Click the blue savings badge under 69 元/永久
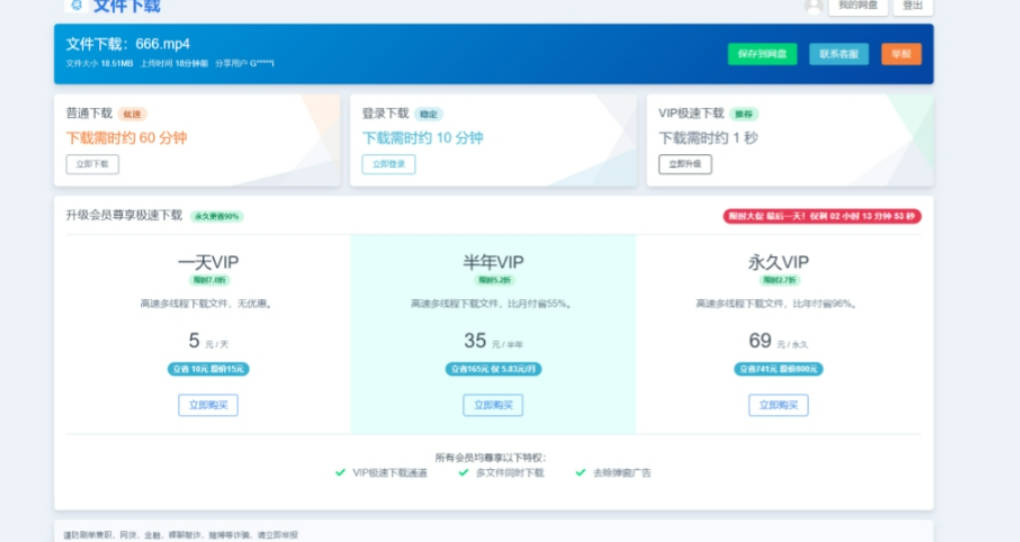Image resolution: width=1020 pixels, height=542 pixels. [778, 369]
